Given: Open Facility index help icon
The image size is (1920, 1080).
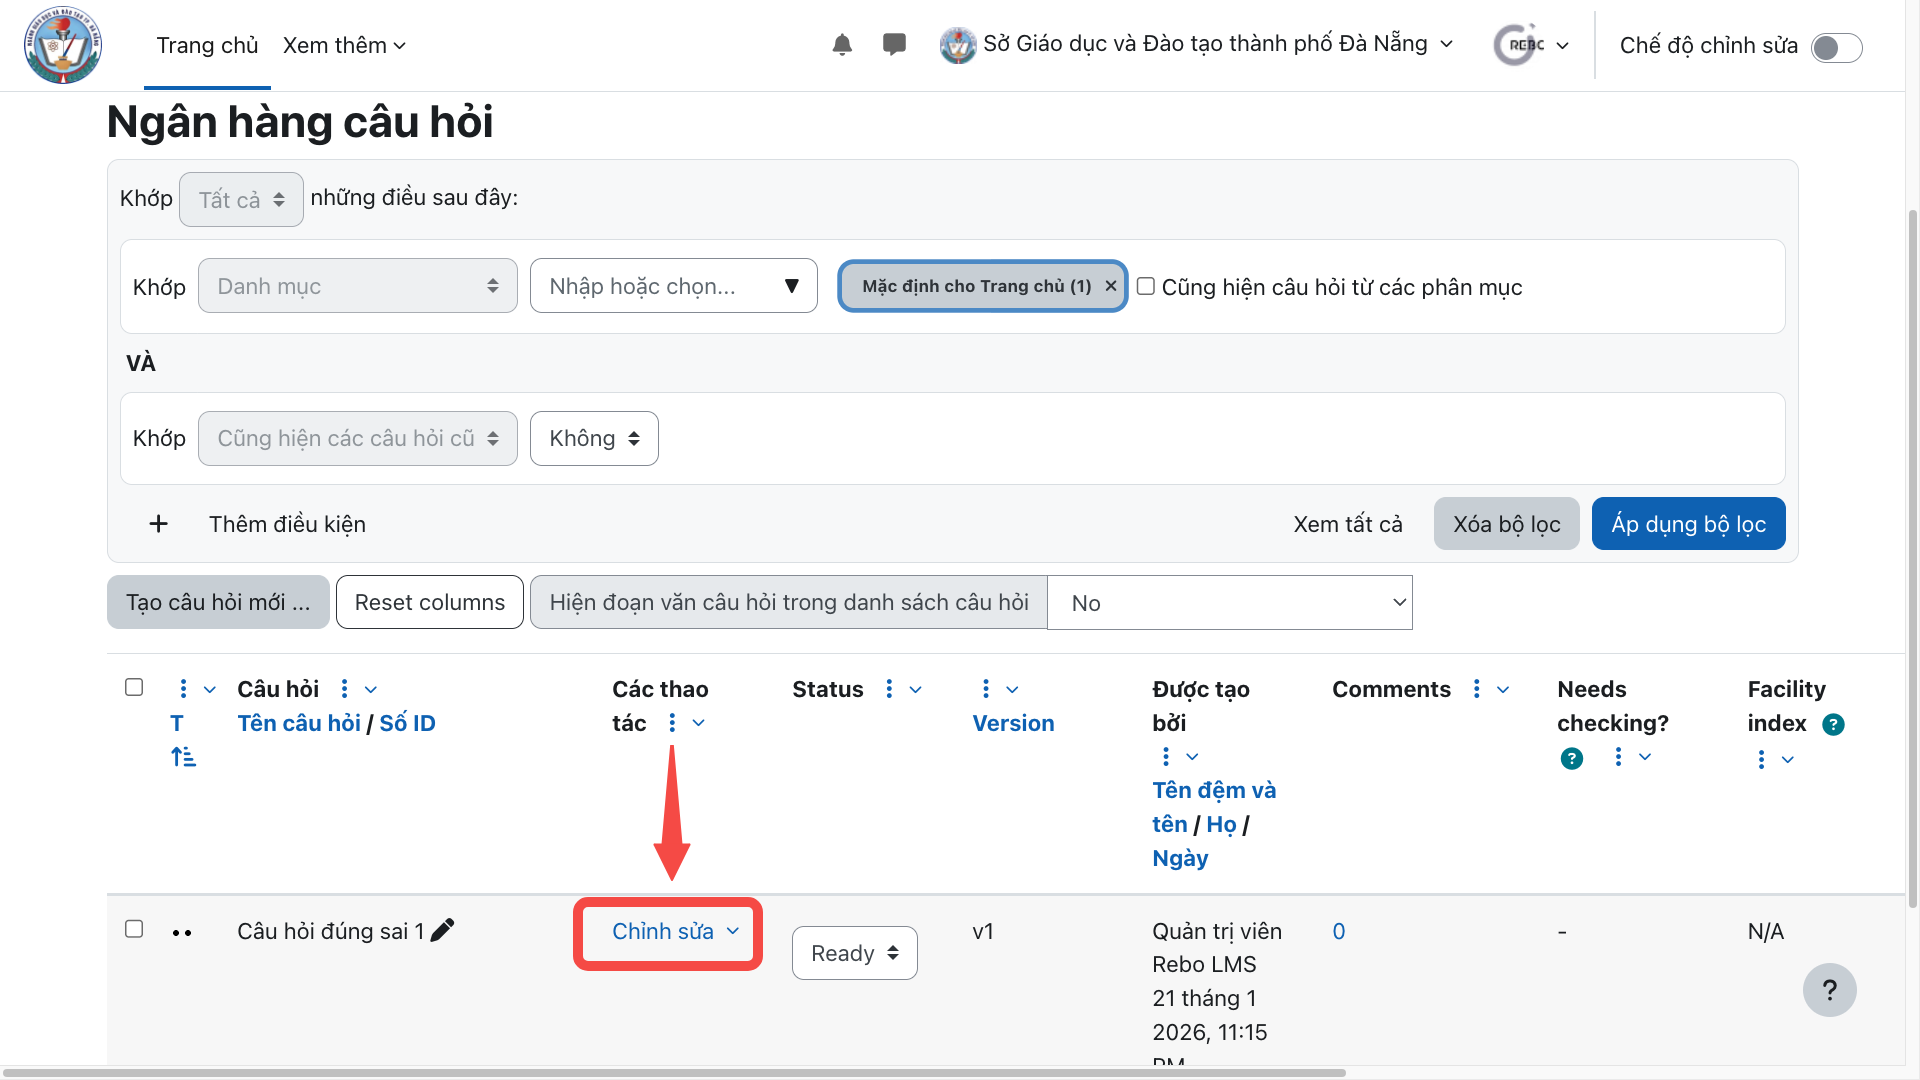Looking at the screenshot, I should [1833, 724].
